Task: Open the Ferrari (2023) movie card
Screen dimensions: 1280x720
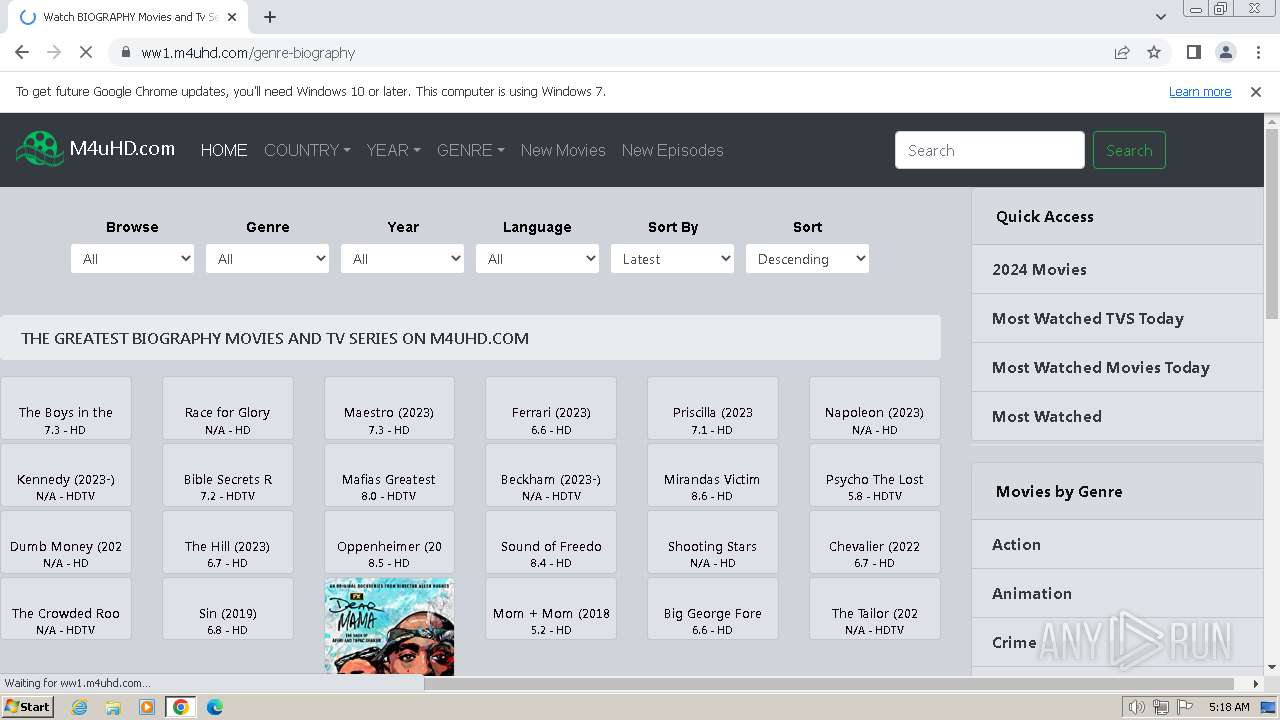Action: [x=551, y=408]
